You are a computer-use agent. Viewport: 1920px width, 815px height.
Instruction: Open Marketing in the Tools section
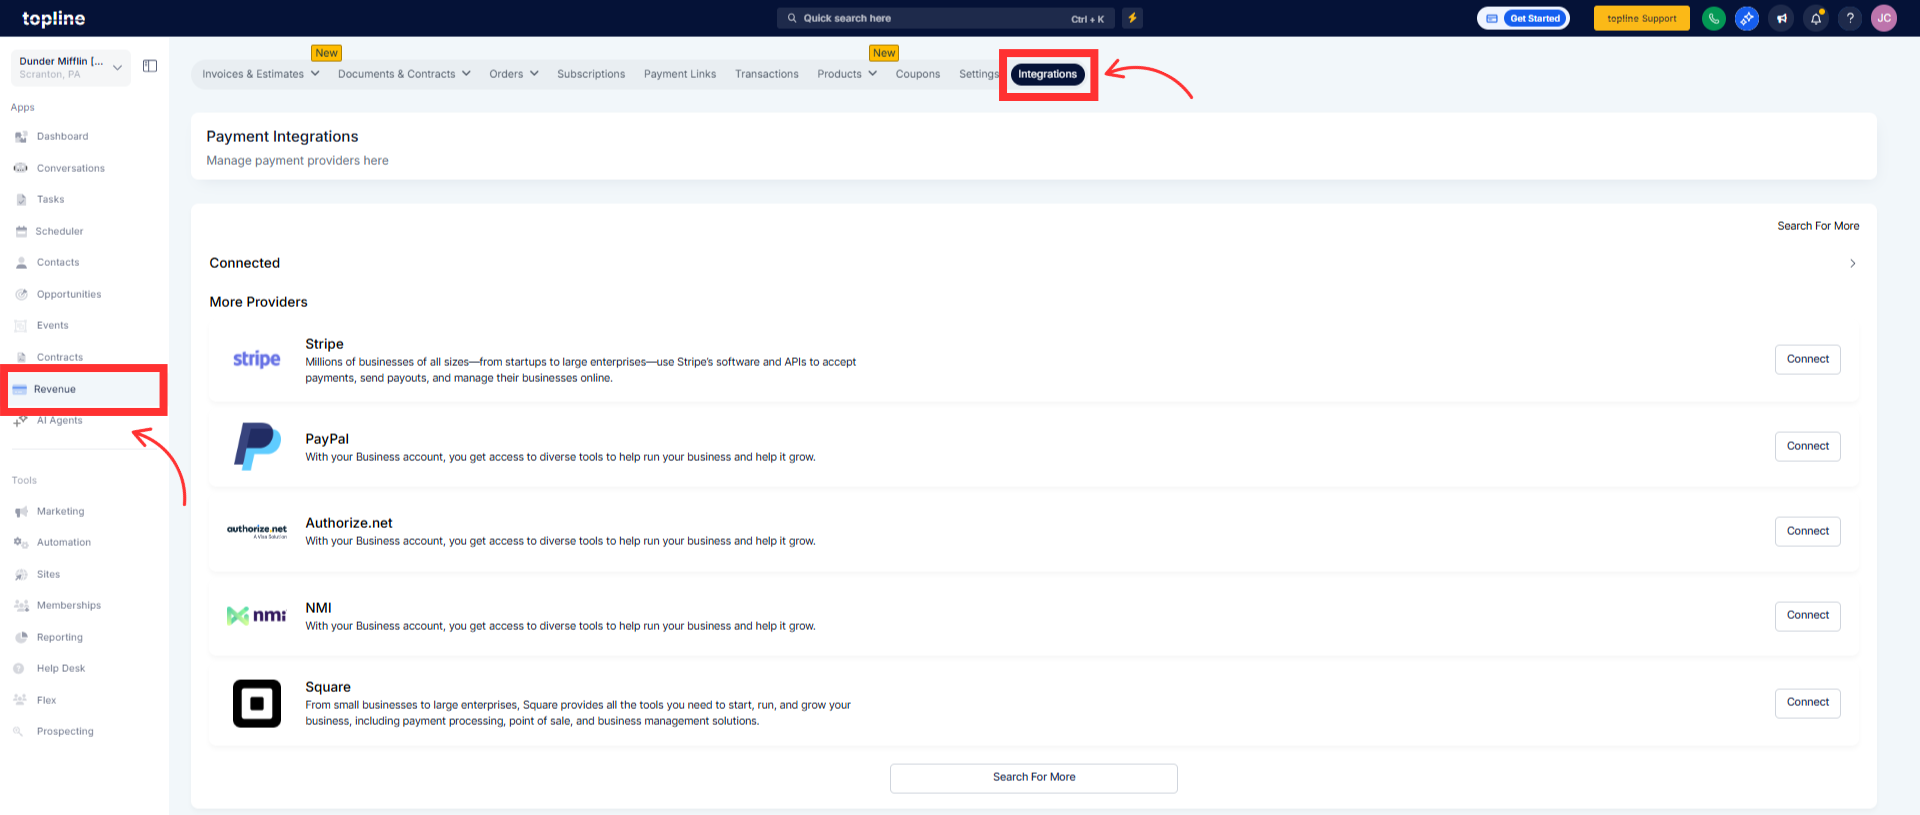(60, 511)
